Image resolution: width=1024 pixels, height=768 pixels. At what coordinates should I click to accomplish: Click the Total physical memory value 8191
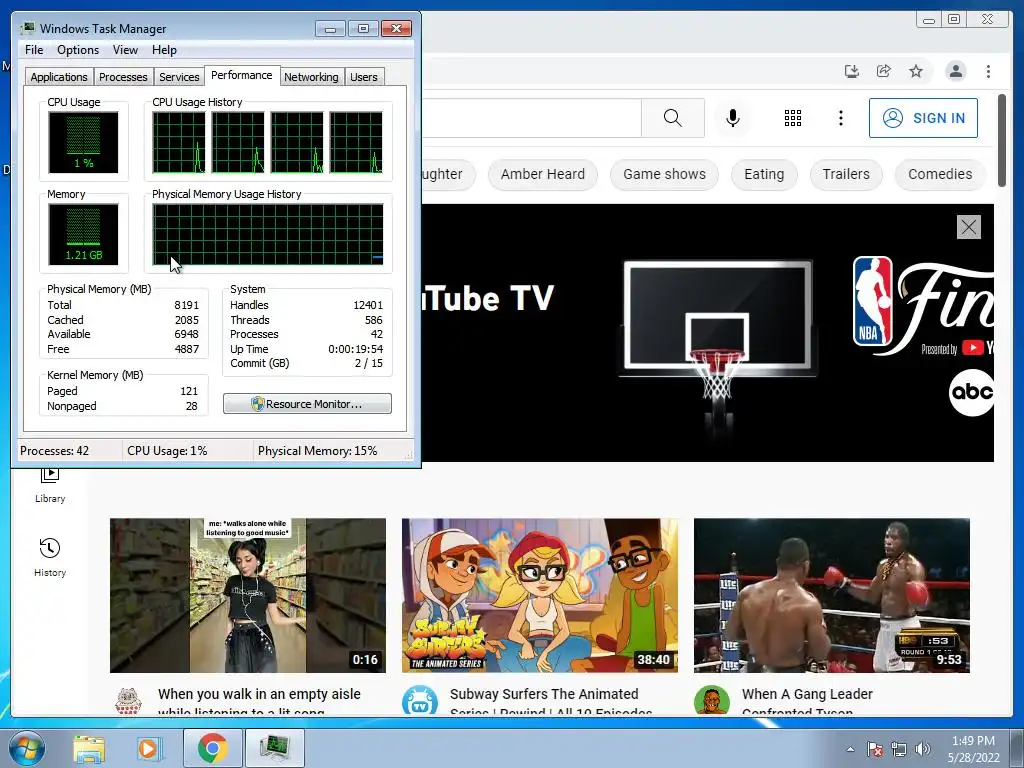click(x=186, y=305)
